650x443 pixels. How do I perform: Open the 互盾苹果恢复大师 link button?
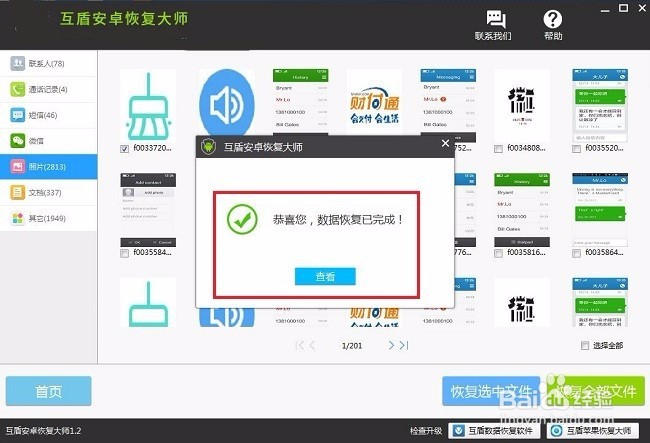tap(592, 431)
